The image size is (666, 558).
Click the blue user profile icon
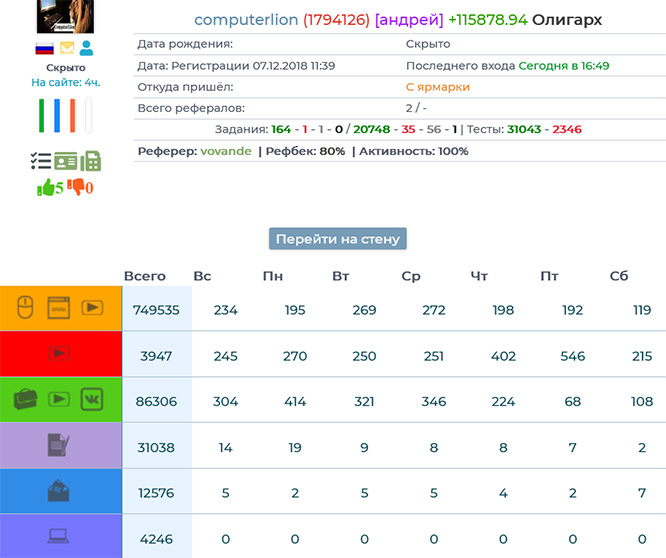87,48
